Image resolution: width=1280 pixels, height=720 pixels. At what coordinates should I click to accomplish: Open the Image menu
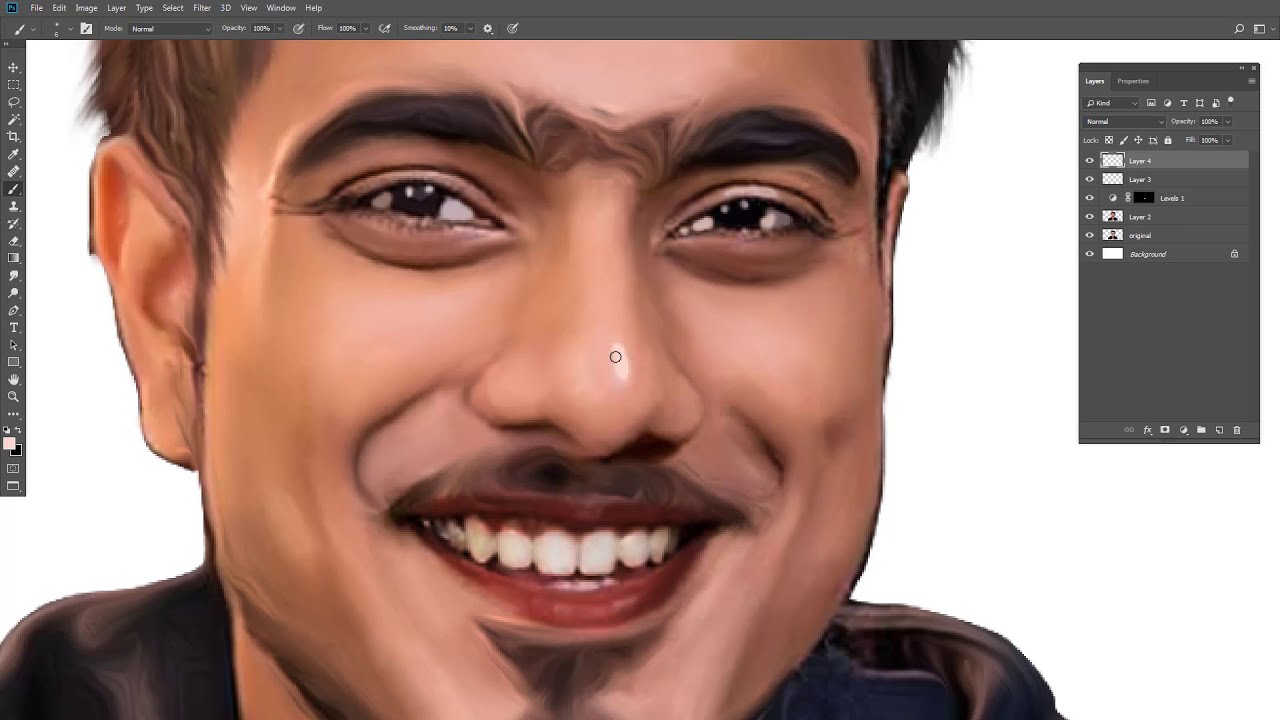[87, 8]
